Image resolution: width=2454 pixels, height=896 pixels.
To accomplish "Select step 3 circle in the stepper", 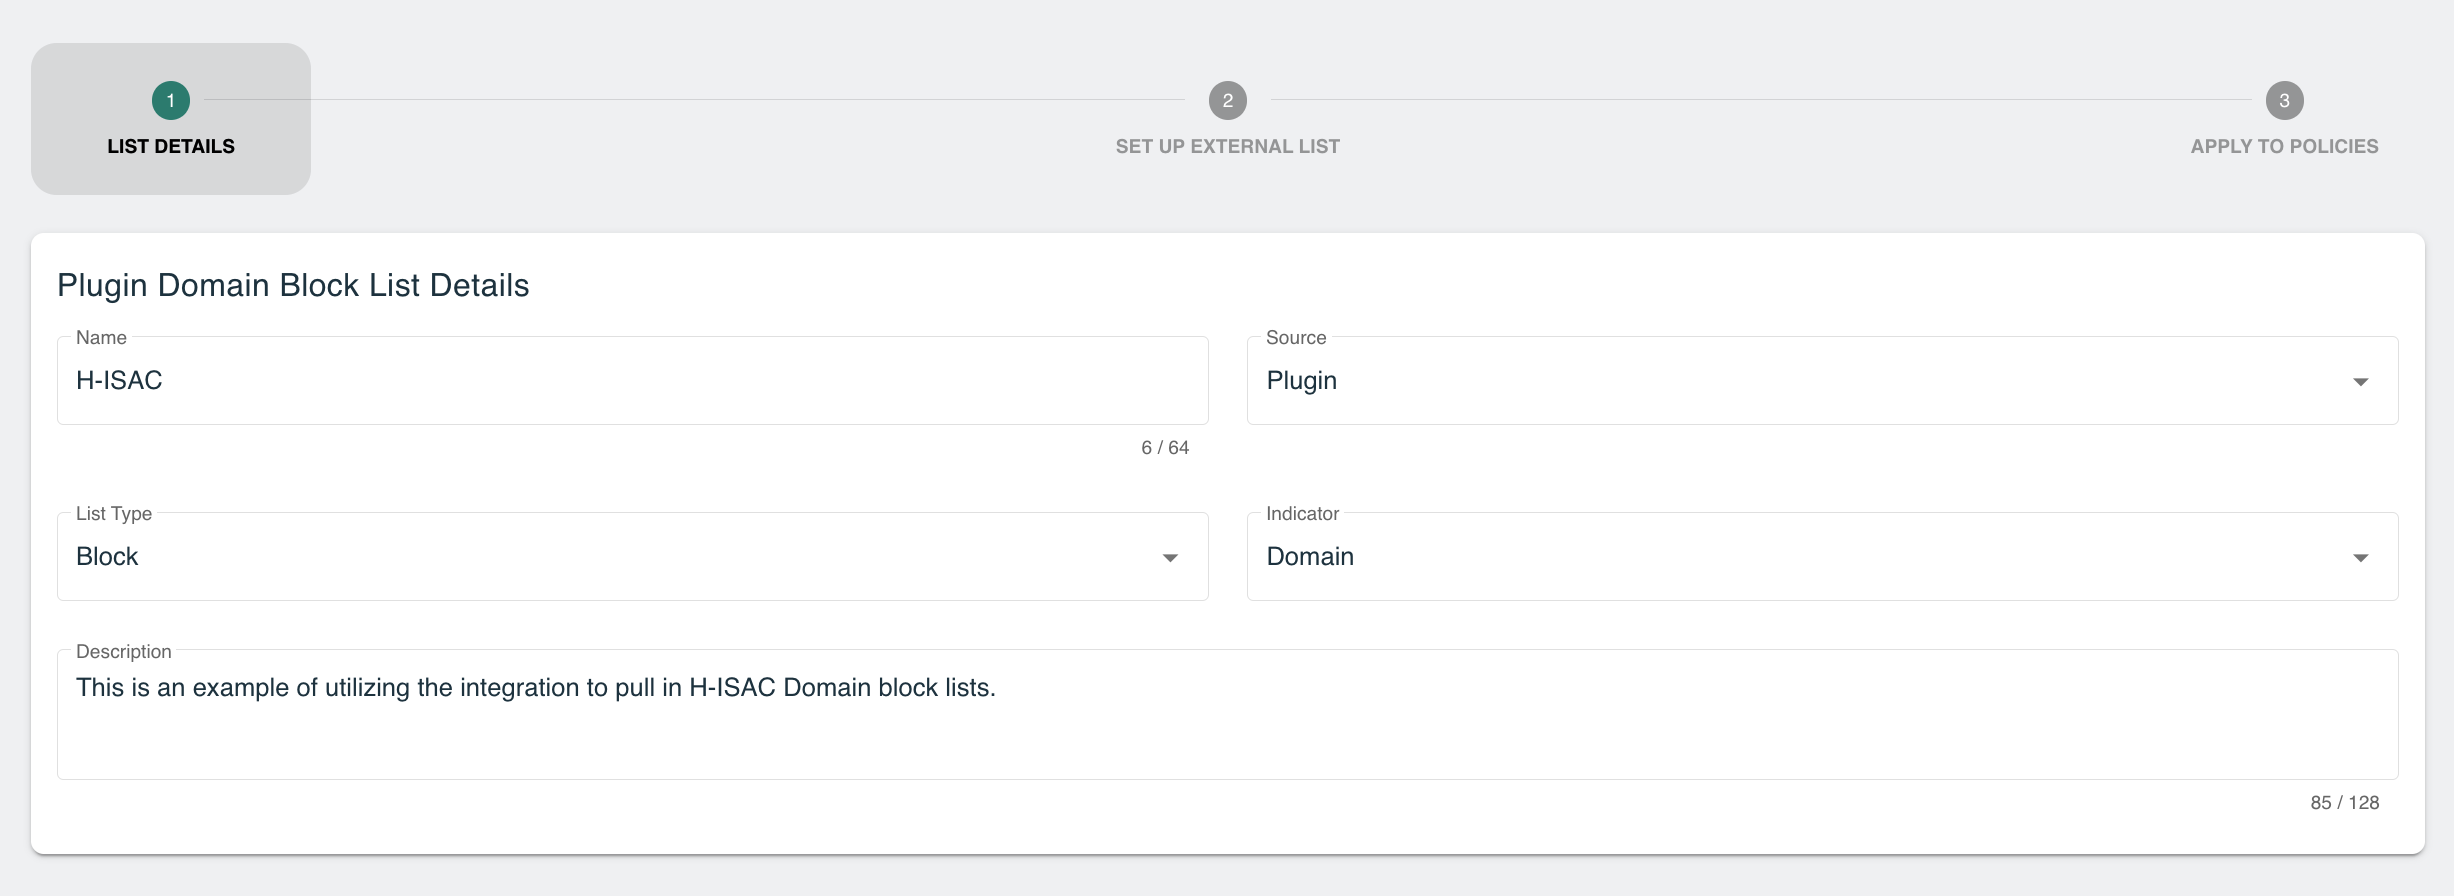I will coord(2284,100).
